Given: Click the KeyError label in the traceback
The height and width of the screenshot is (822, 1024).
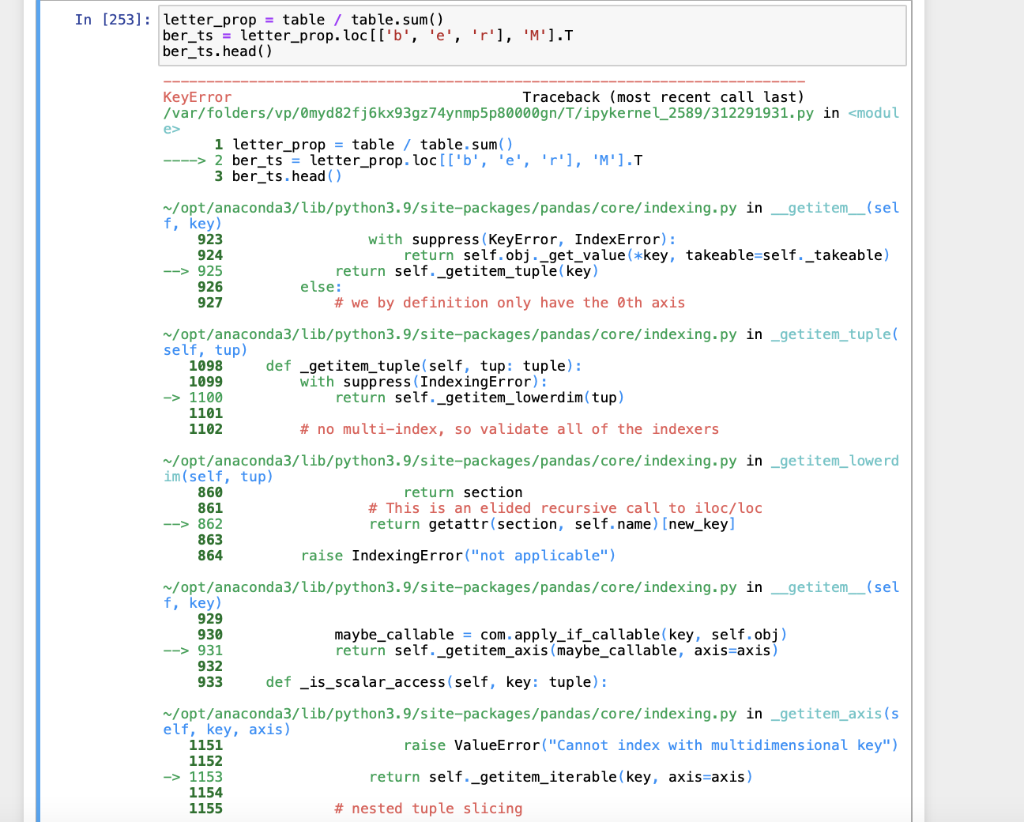Looking at the screenshot, I should click(189, 97).
